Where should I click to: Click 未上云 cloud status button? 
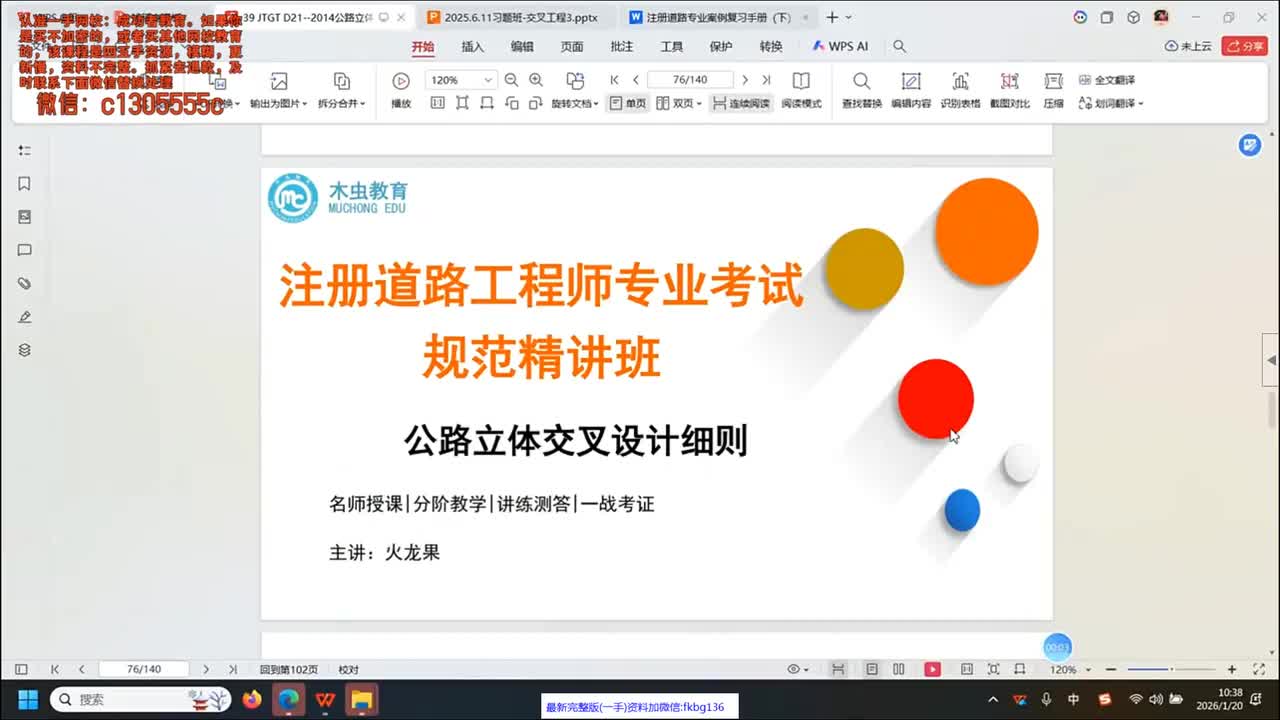(x=1188, y=46)
